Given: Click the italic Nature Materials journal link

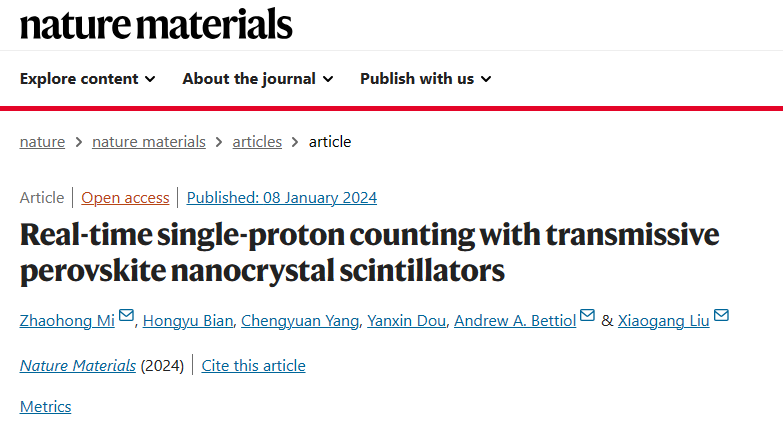Looking at the screenshot, I should (x=78, y=366).
